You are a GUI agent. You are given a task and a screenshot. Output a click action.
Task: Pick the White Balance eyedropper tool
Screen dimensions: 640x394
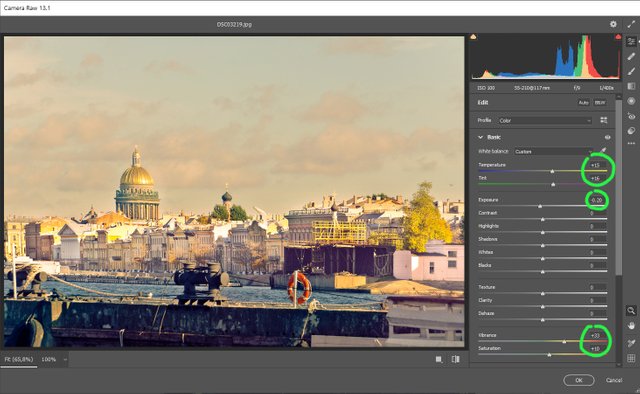point(603,151)
